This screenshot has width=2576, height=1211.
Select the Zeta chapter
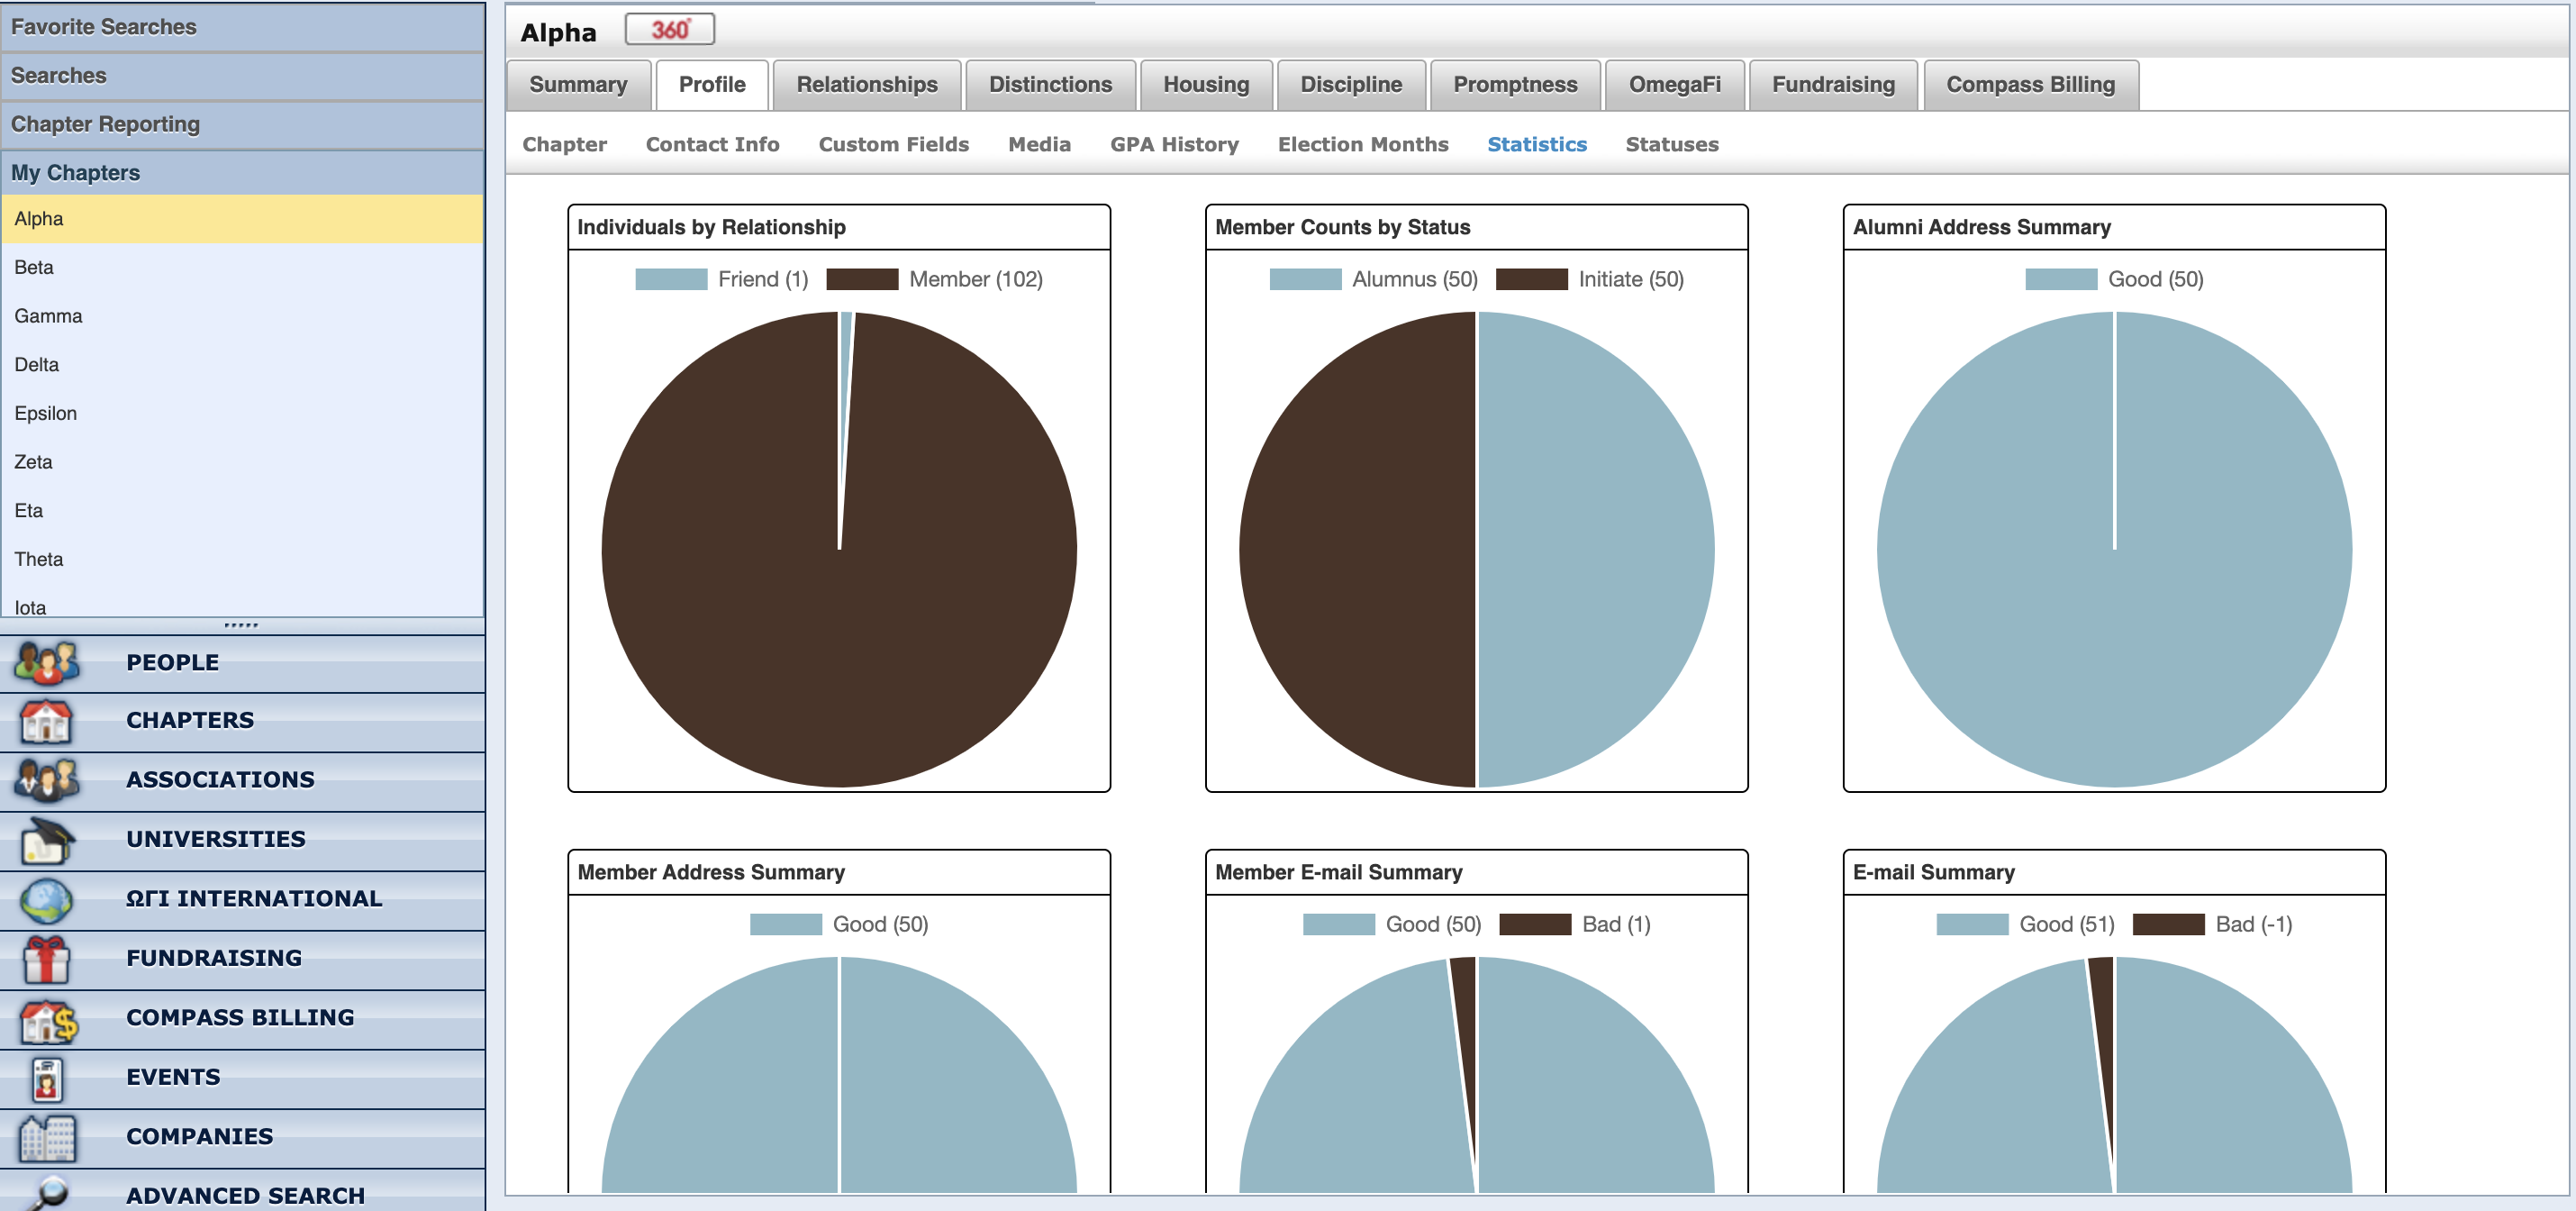[x=243, y=462]
